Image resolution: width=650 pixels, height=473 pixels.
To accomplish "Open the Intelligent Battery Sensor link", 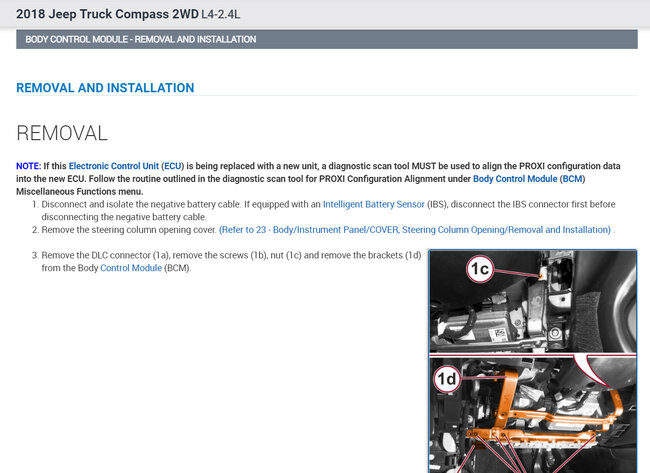I will [374, 204].
